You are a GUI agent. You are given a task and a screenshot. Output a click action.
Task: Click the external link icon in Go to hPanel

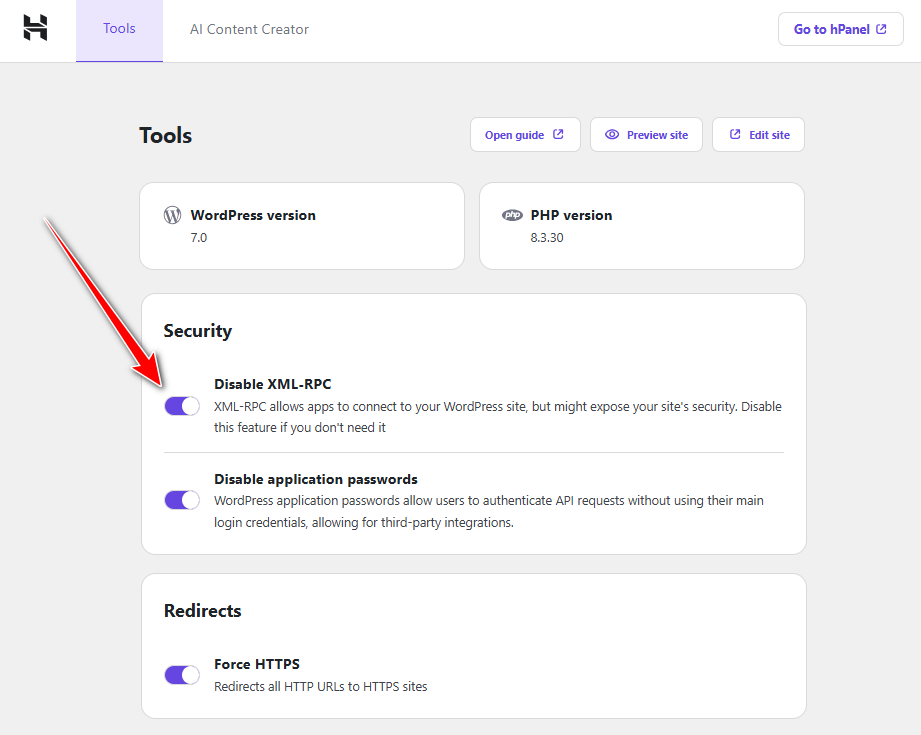(x=881, y=29)
